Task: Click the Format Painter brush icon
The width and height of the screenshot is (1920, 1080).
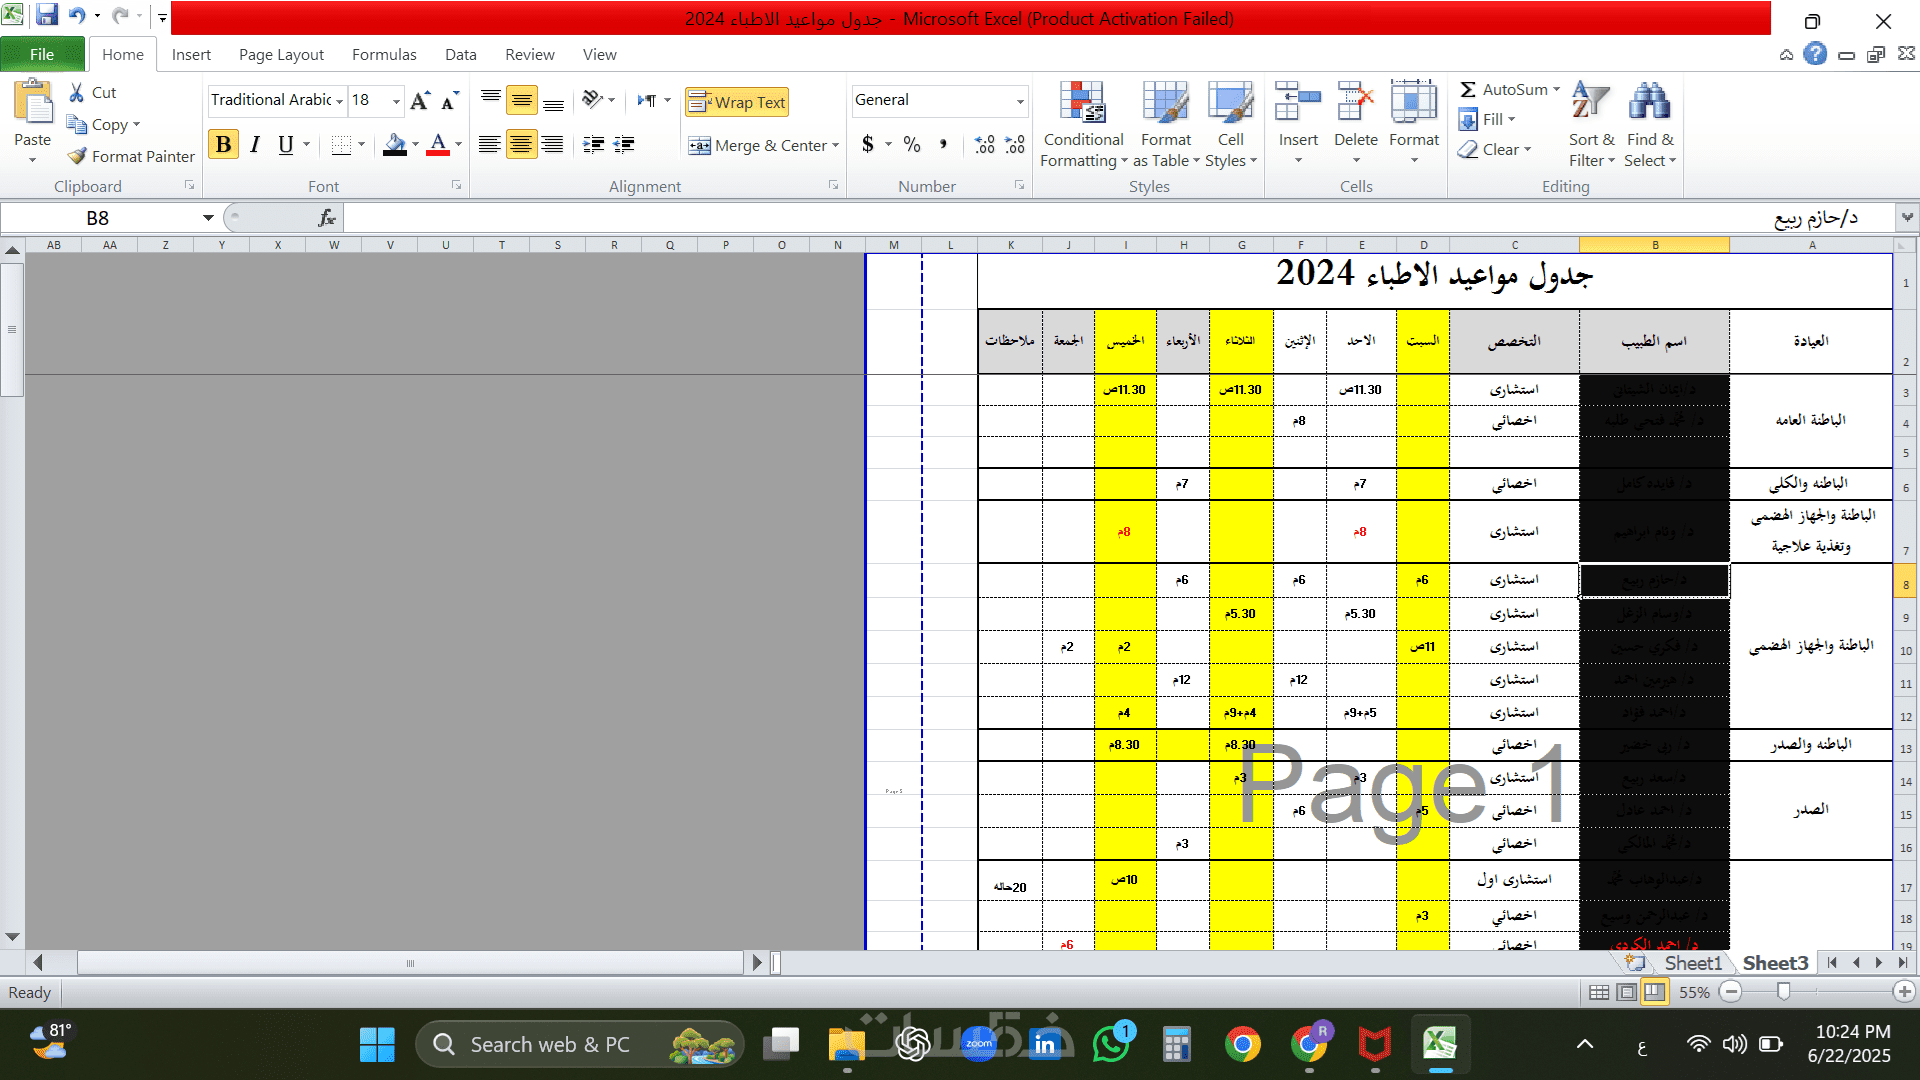Action: [x=77, y=156]
